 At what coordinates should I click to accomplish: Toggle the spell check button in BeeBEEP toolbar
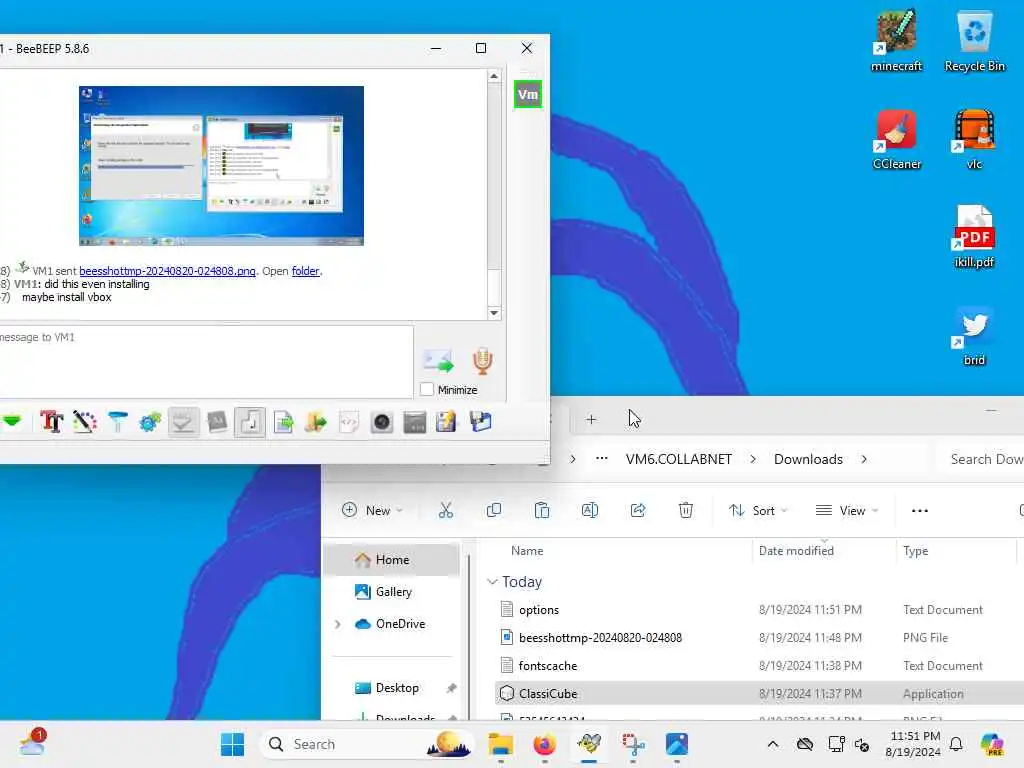[184, 422]
